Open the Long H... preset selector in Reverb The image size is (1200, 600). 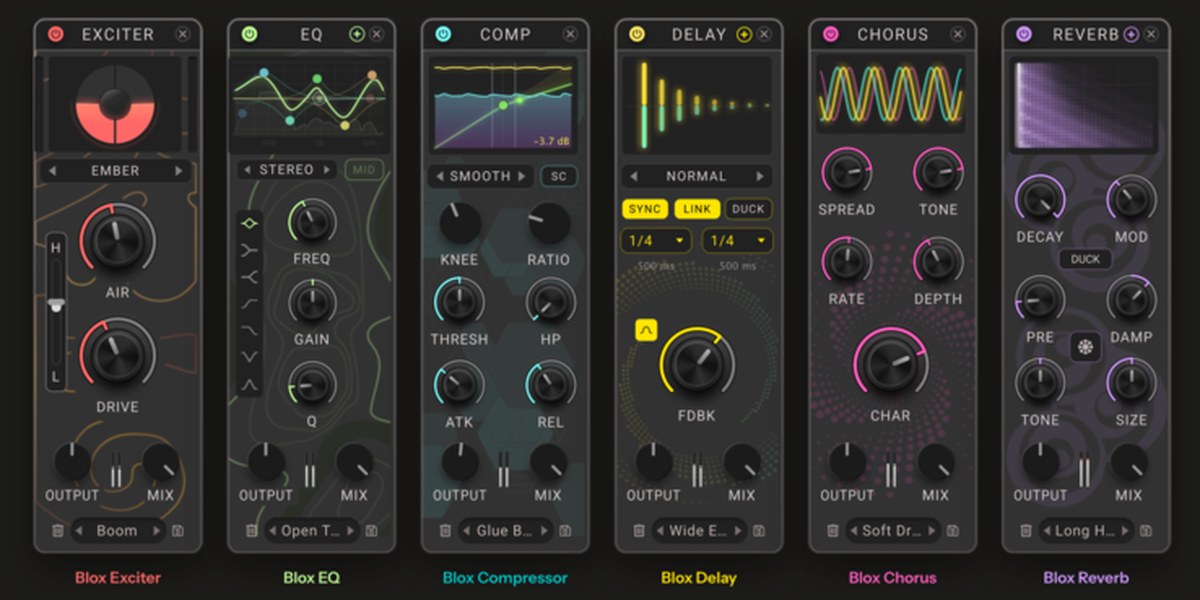tap(1086, 531)
